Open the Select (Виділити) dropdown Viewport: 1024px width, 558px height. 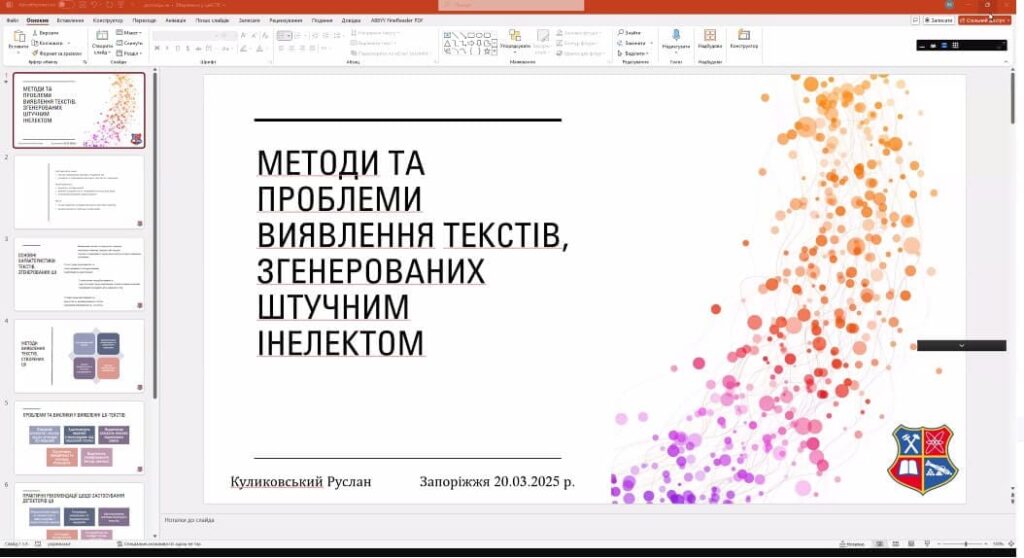pyautogui.click(x=635, y=53)
